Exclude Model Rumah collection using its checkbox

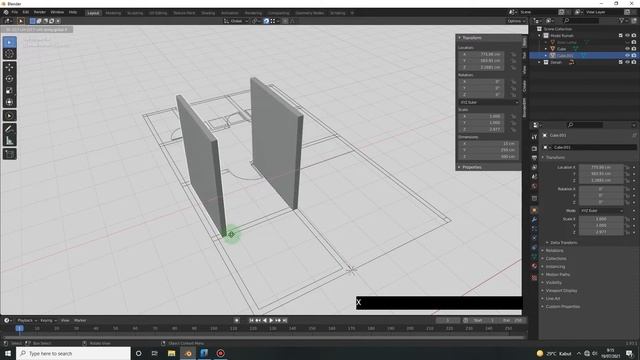click(621, 36)
